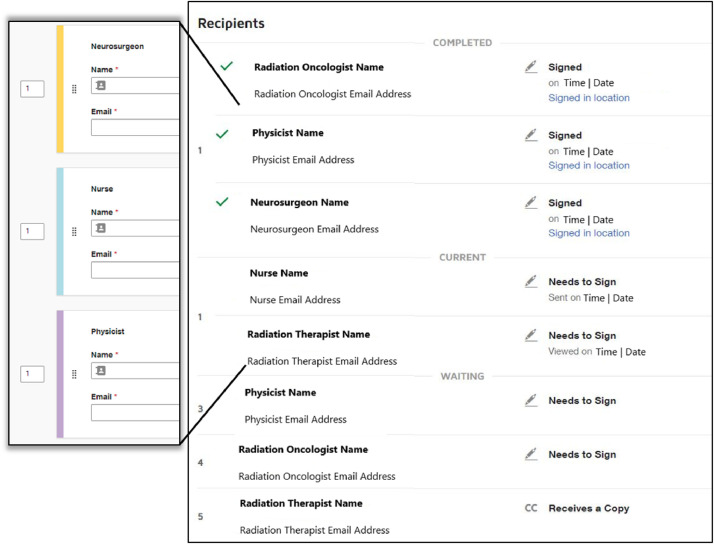Click the Physicist Name input field in left panel
The image size is (714, 544).
click(x=135, y=371)
